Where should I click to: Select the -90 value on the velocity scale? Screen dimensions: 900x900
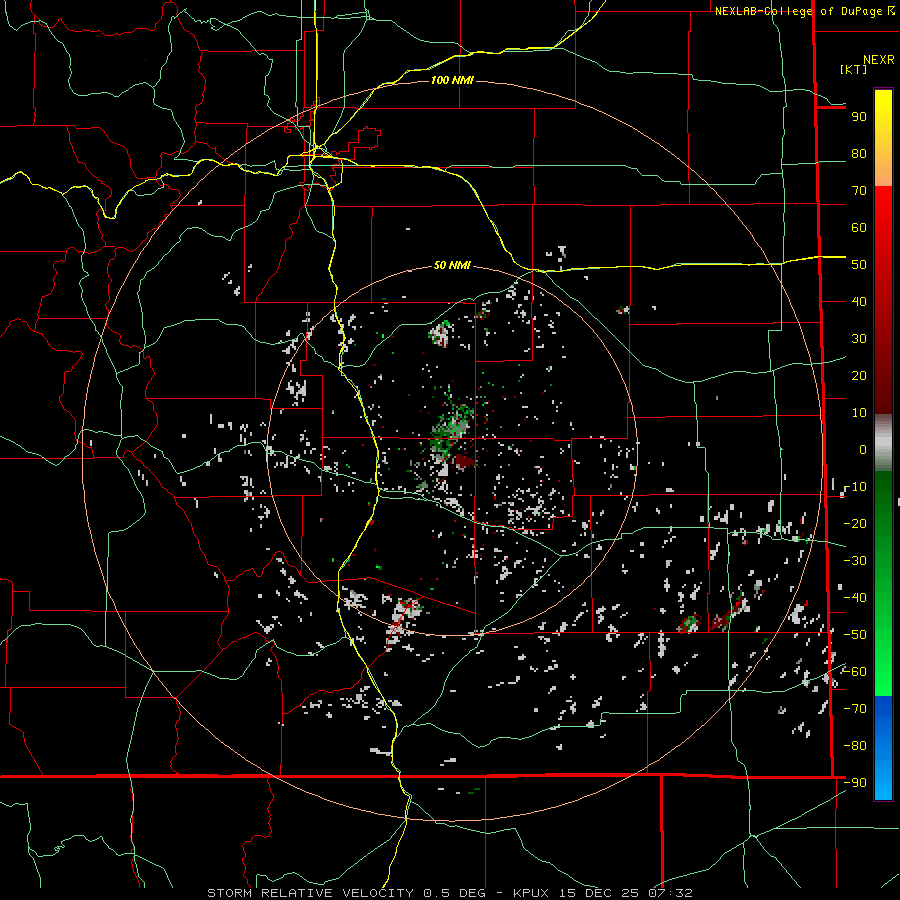tap(855, 783)
